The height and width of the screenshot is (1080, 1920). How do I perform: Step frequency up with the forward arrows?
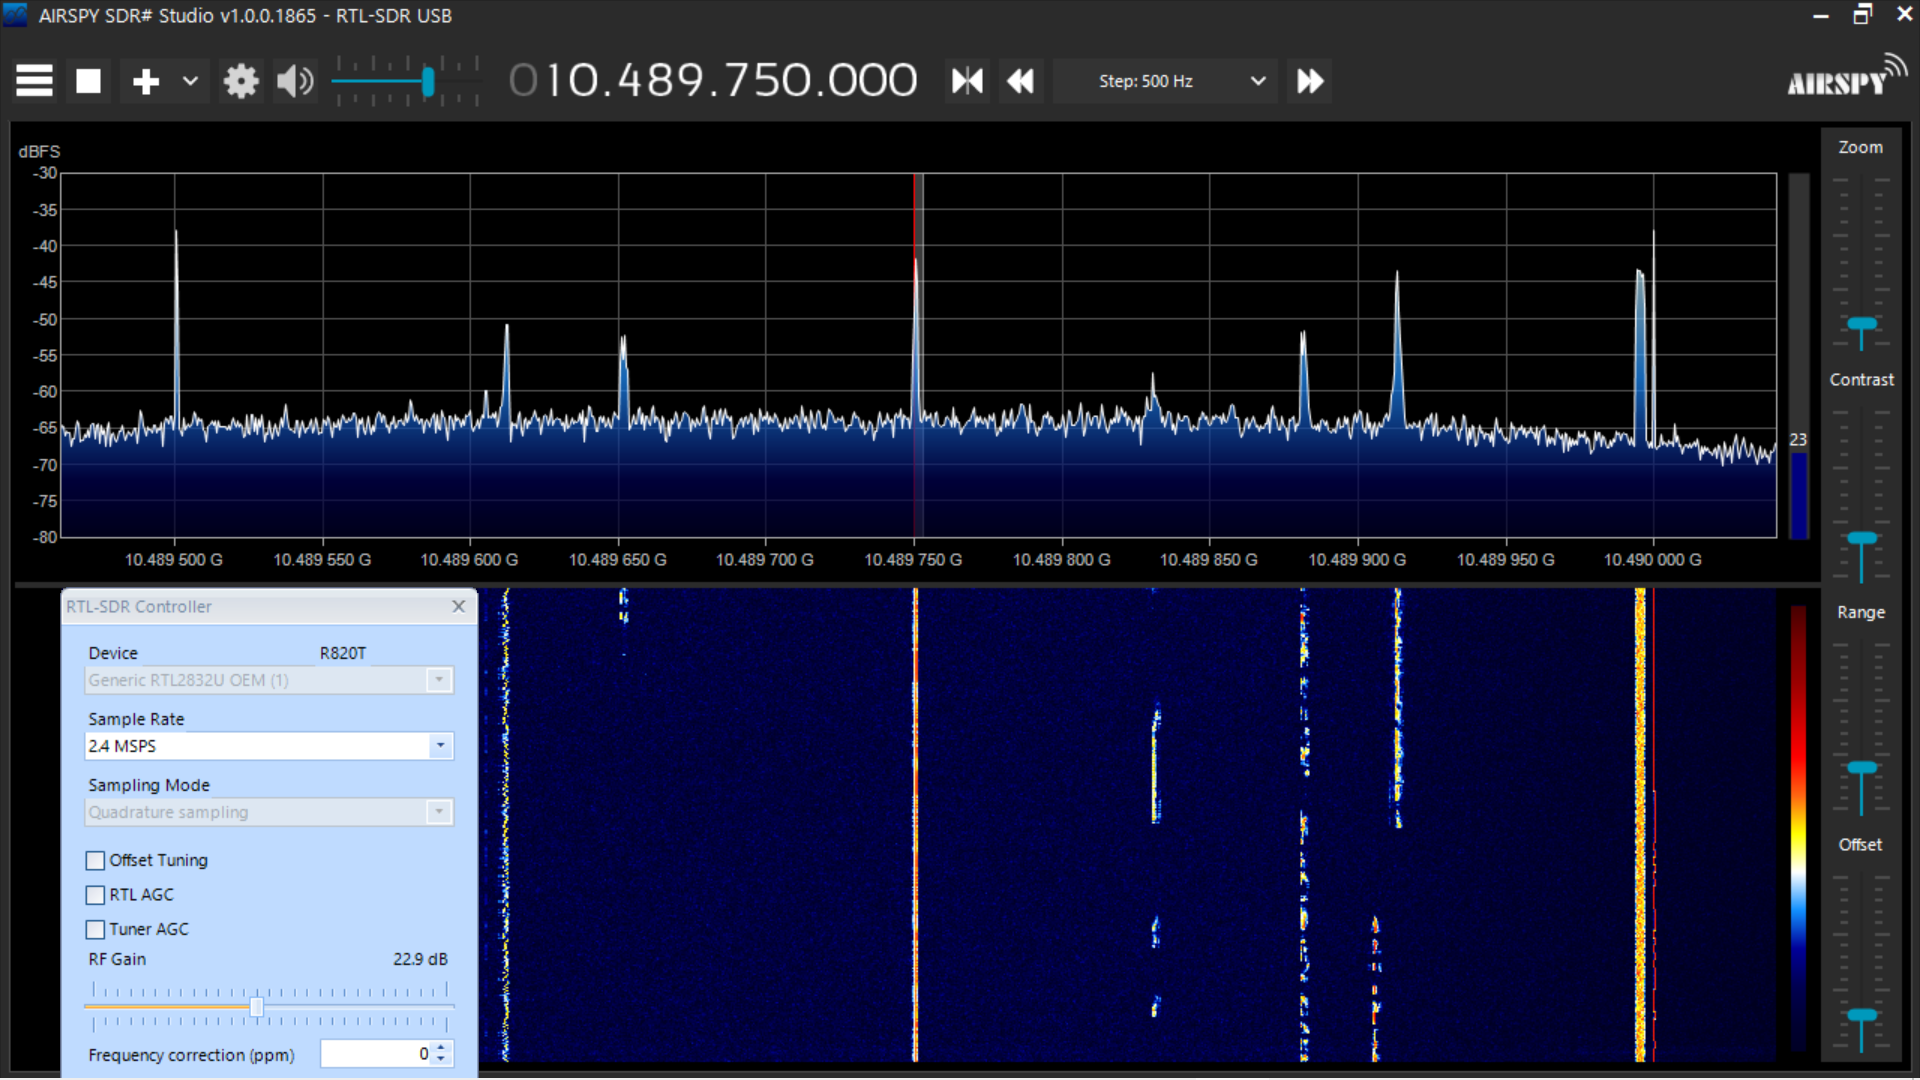(x=1310, y=81)
